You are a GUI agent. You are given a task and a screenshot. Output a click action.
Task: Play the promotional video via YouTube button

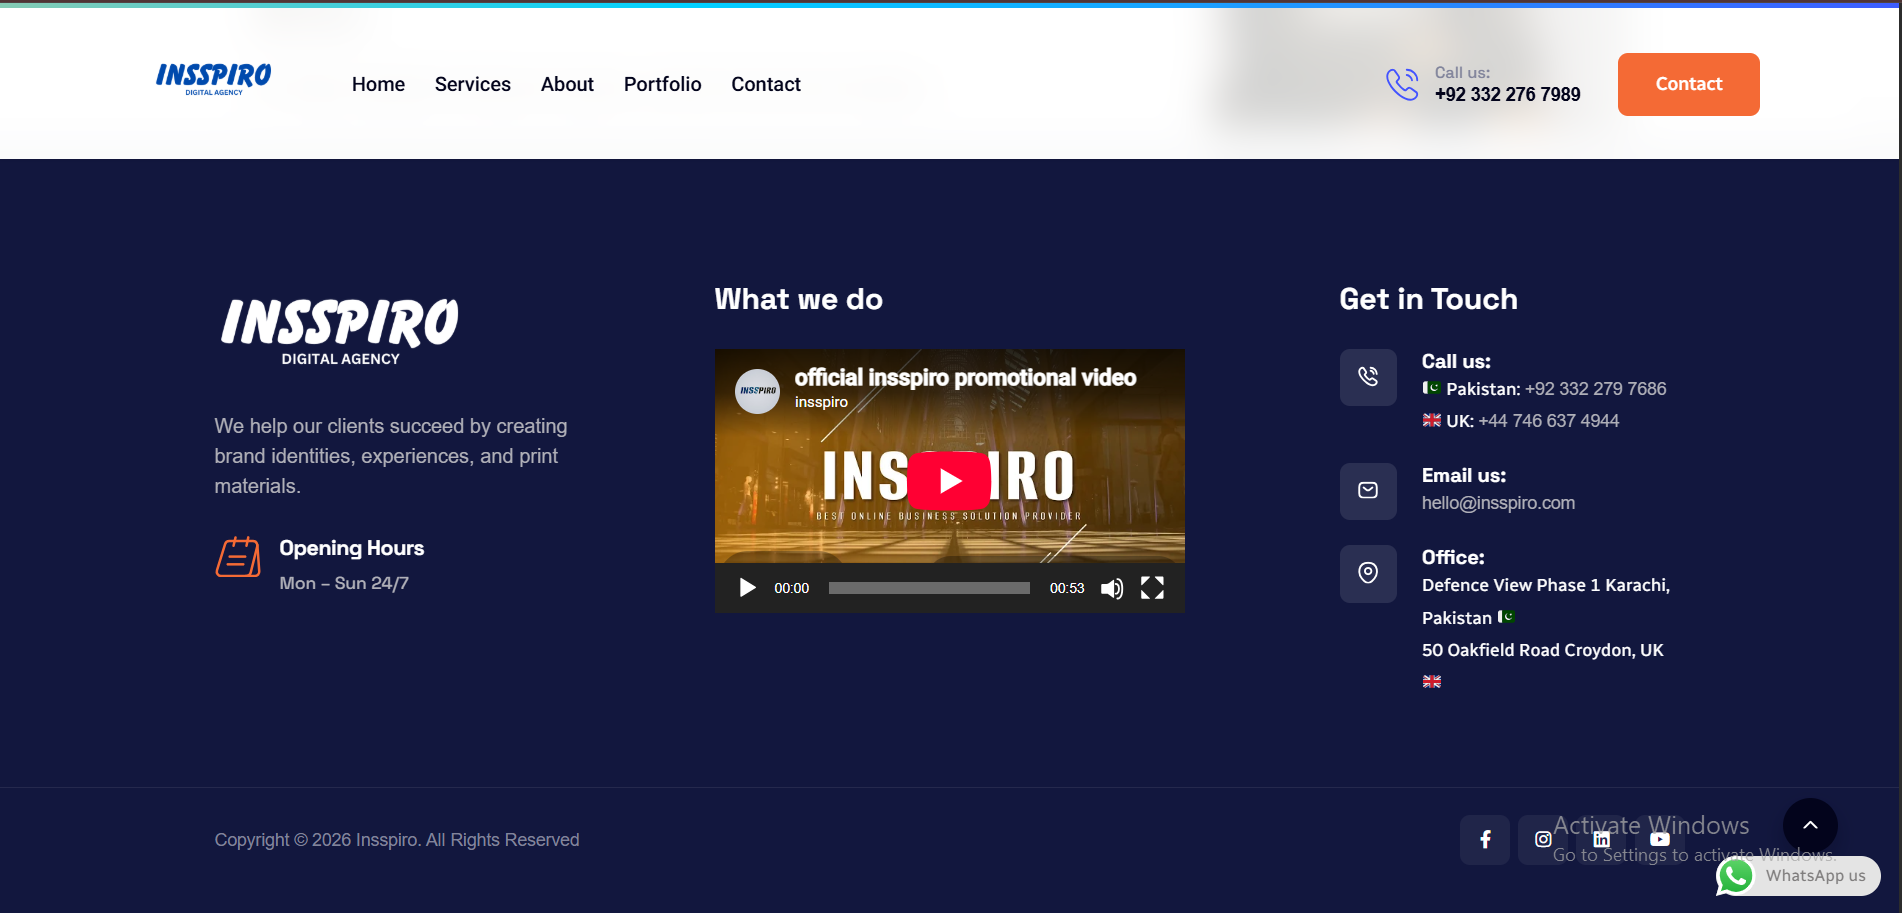tap(949, 480)
